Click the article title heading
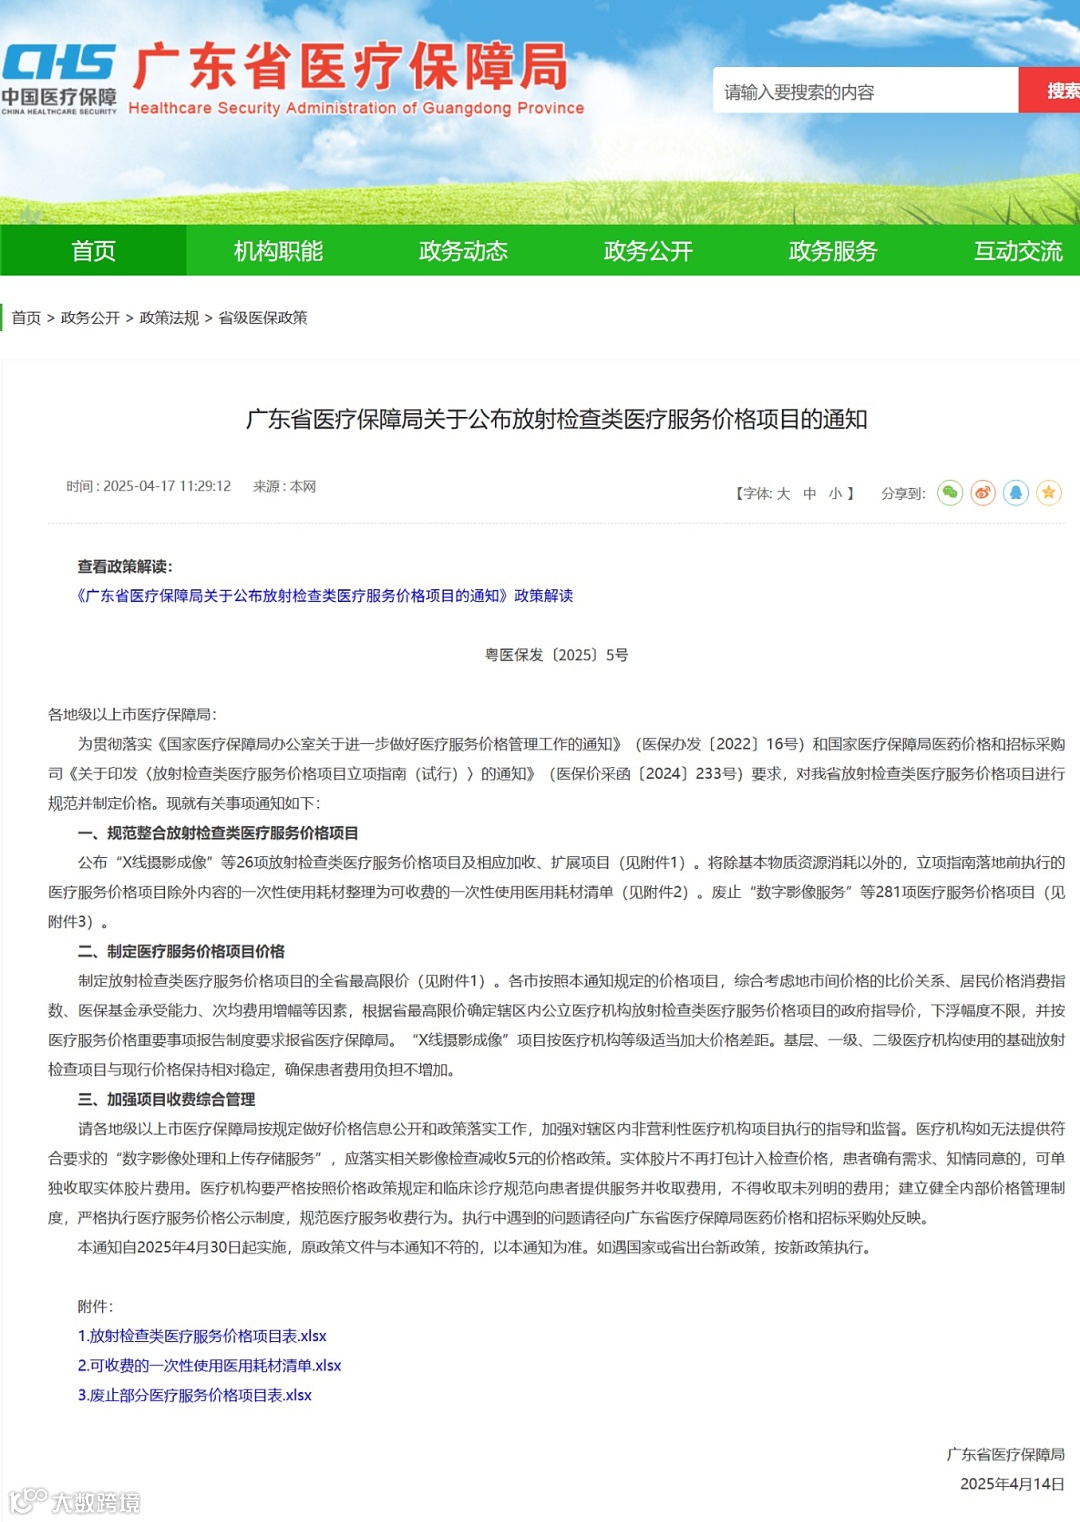This screenshot has height=1522, width=1080. tap(556, 419)
